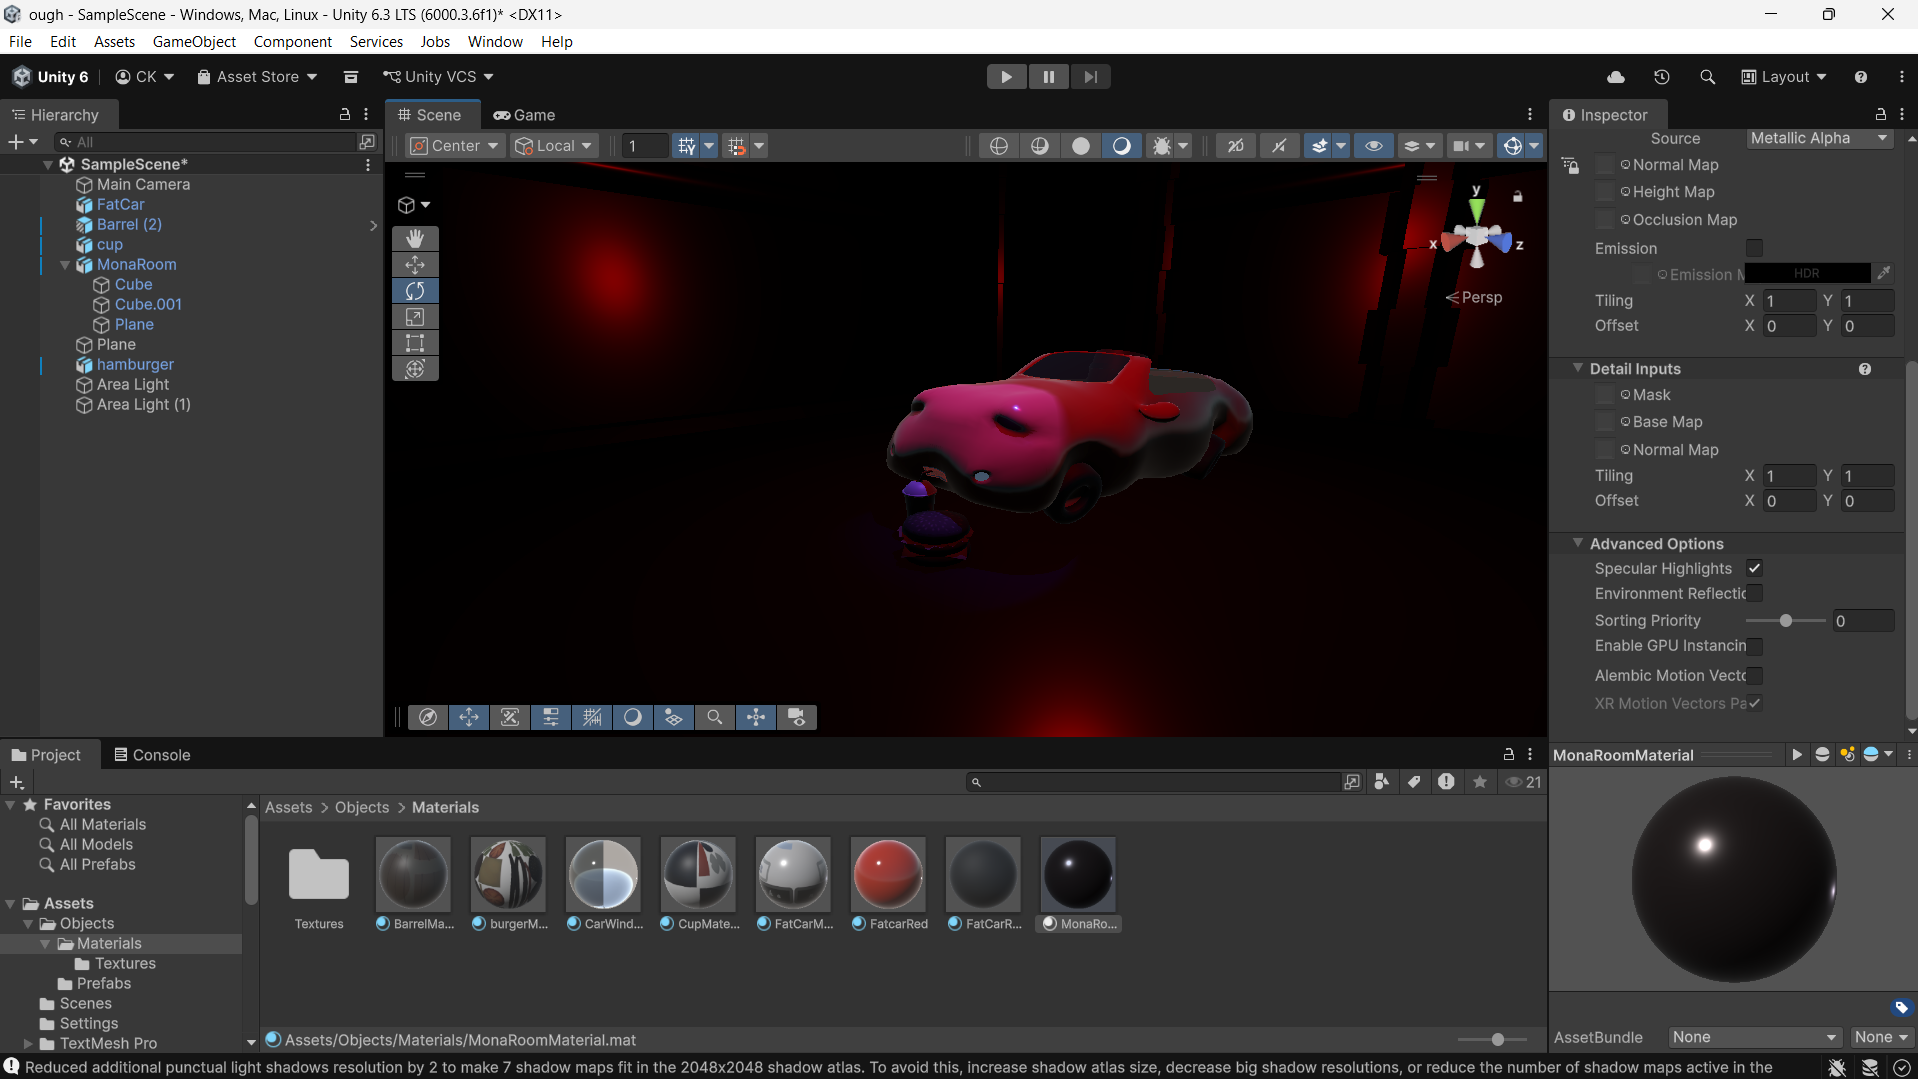Open the Metallic Alpha source dropdown
Image resolution: width=1918 pixels, height=1079 pixels.
click(1819, 138)
